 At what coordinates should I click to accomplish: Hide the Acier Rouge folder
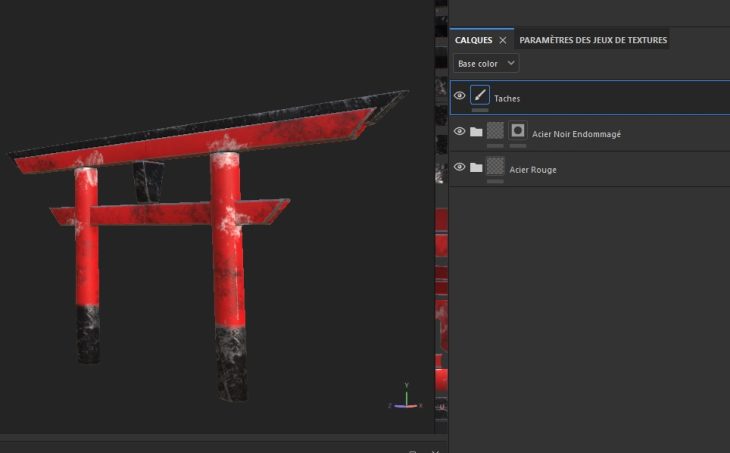point(459,167)
